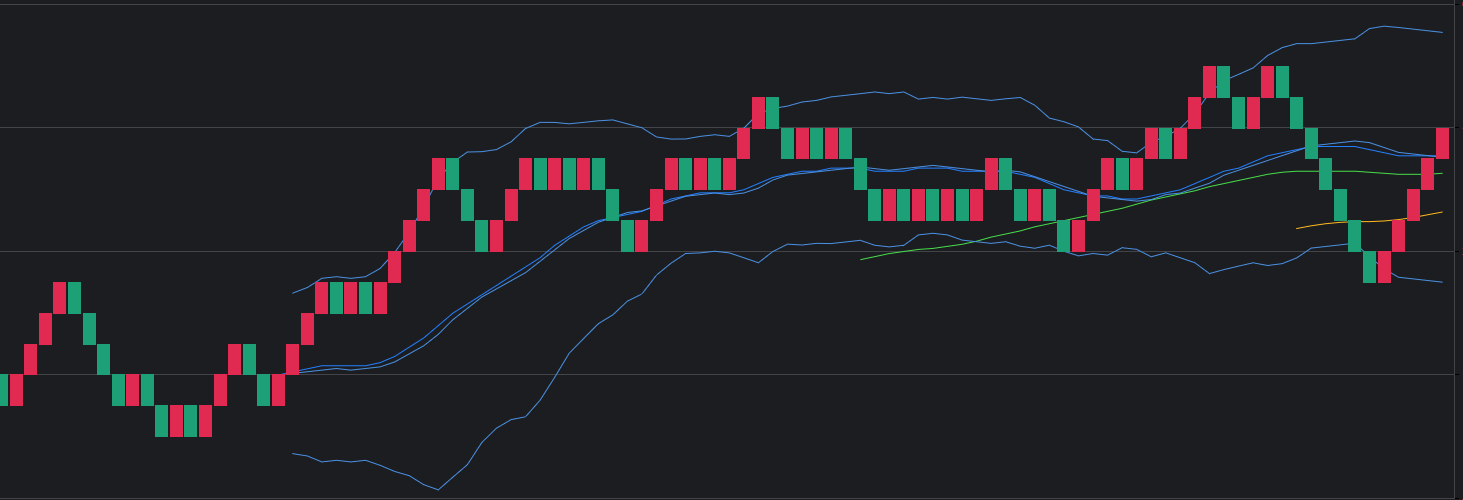
Task: Select the orange moving average line
Action: (1370, 221)
